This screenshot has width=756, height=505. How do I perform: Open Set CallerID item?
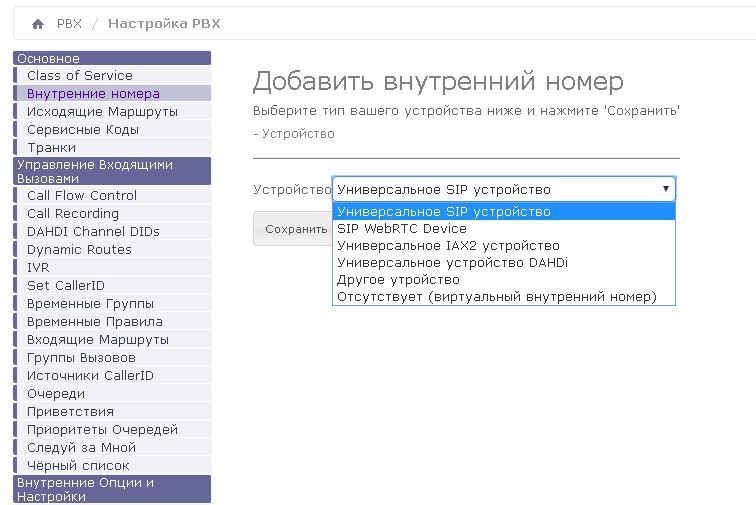click(x=112, y=286)
